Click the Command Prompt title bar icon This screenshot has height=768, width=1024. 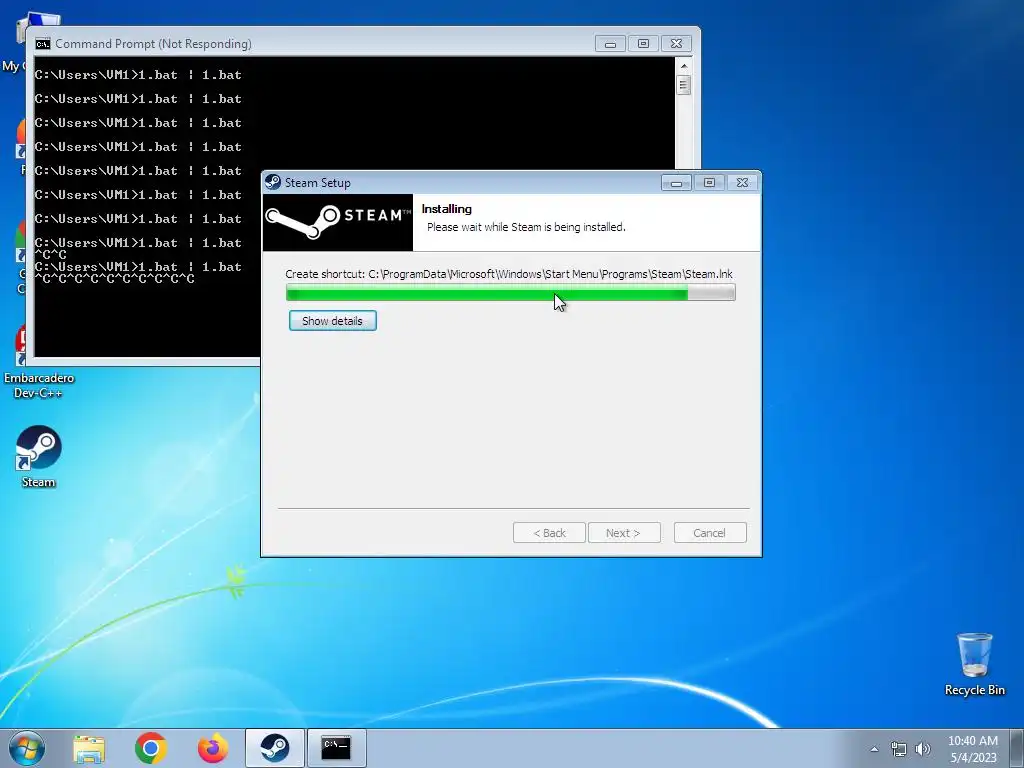(x=43, y=44)
